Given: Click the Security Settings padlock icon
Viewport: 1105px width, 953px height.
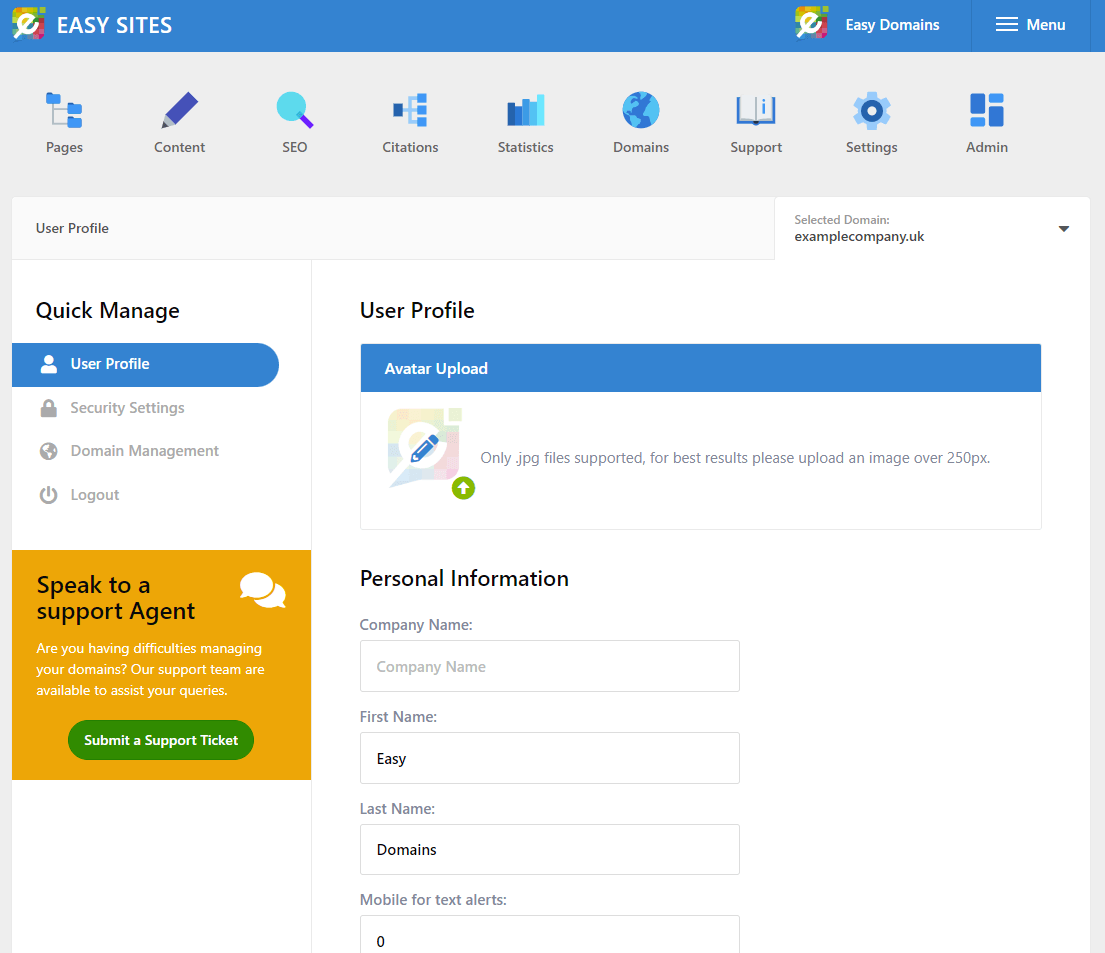Looking at the screenshot, I should (49, 408).
